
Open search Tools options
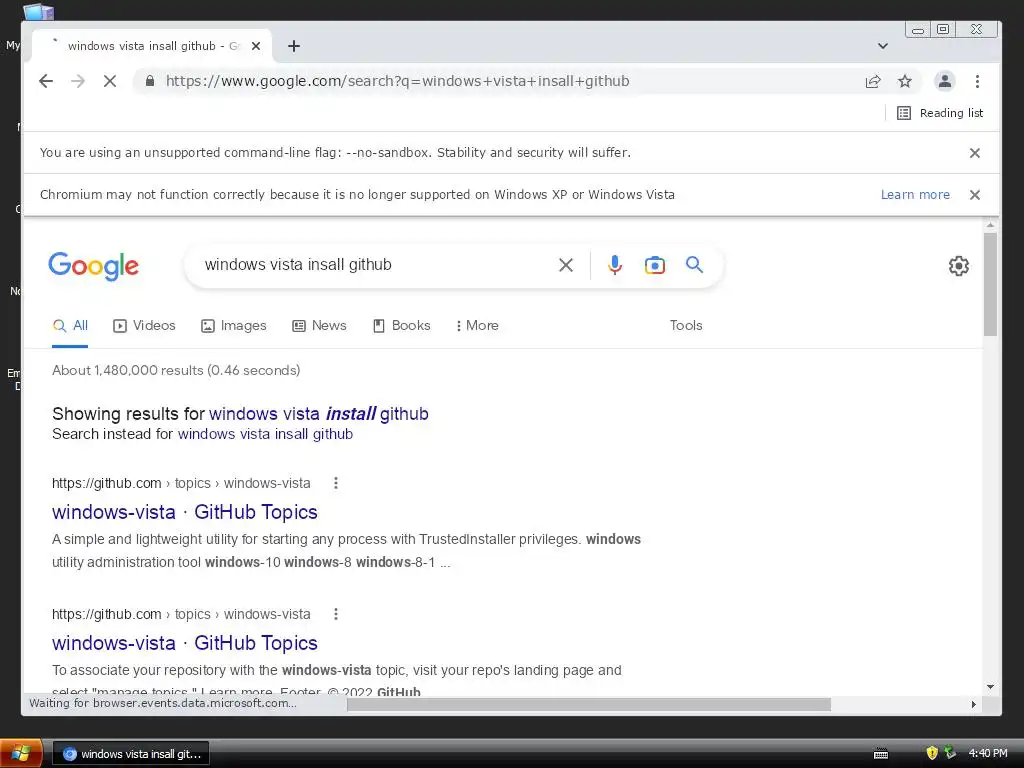point(686,325)
